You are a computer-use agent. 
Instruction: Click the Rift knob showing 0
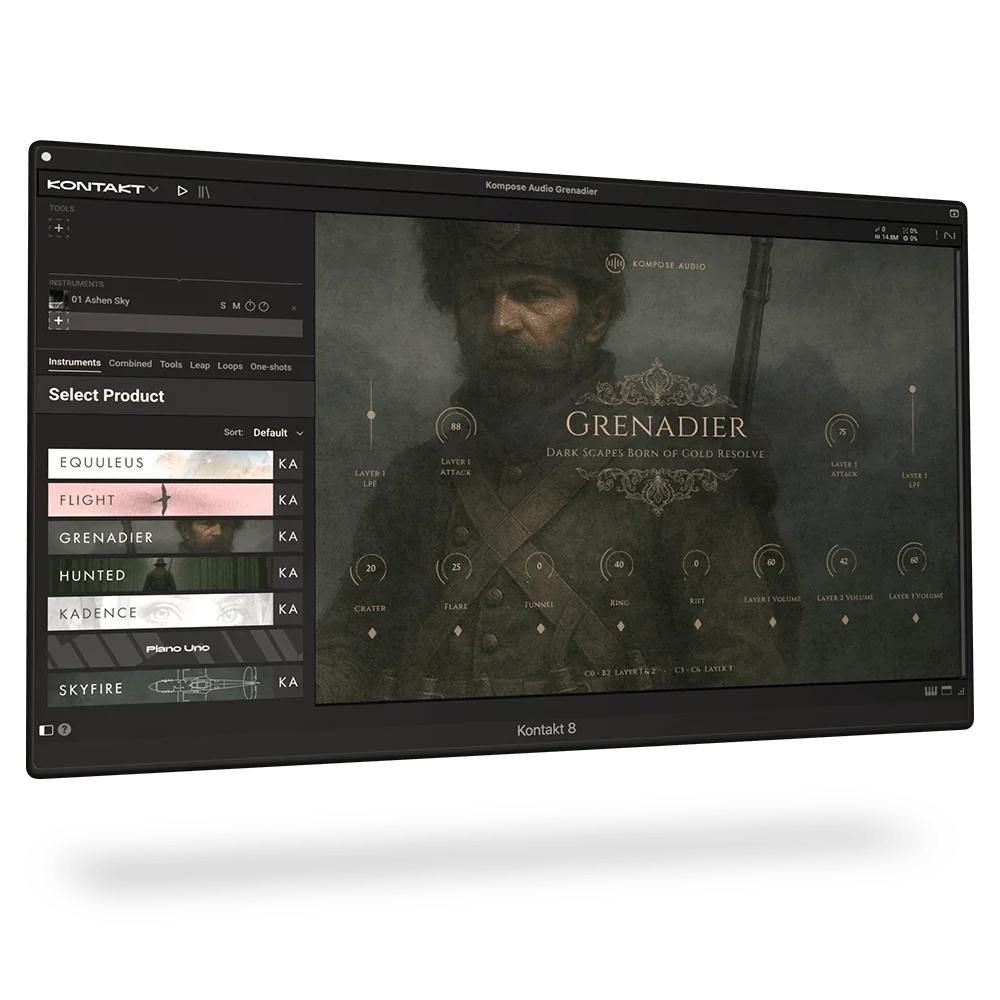point(696,564)
